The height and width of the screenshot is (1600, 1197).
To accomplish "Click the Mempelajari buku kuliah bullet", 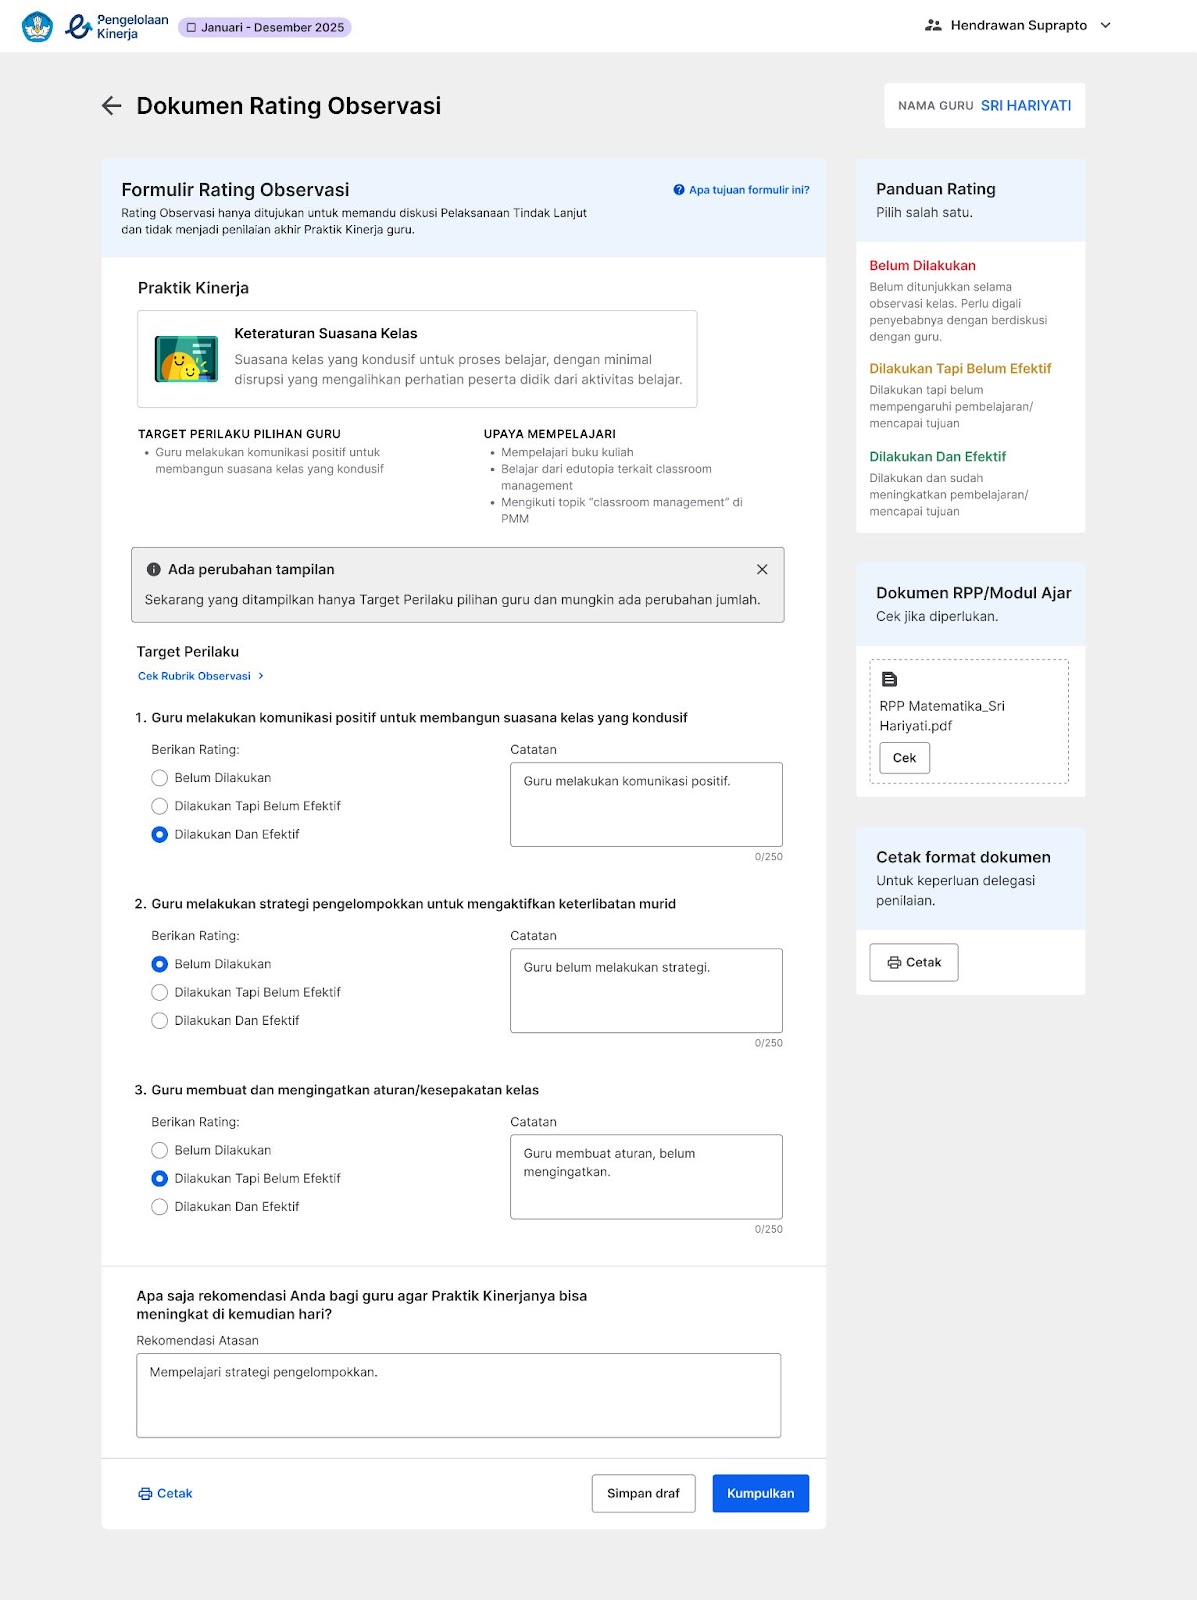I will click(x=567, y=452).
